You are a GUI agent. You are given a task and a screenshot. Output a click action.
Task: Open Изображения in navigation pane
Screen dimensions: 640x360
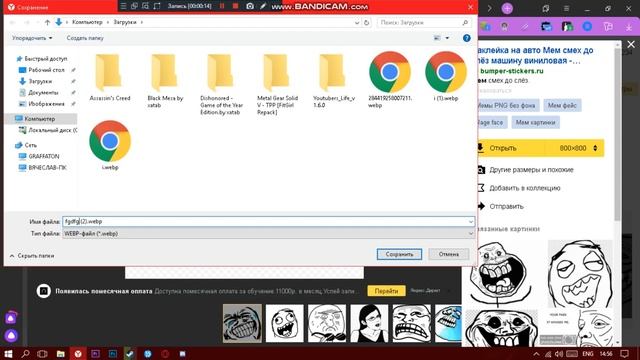(46, 104)
